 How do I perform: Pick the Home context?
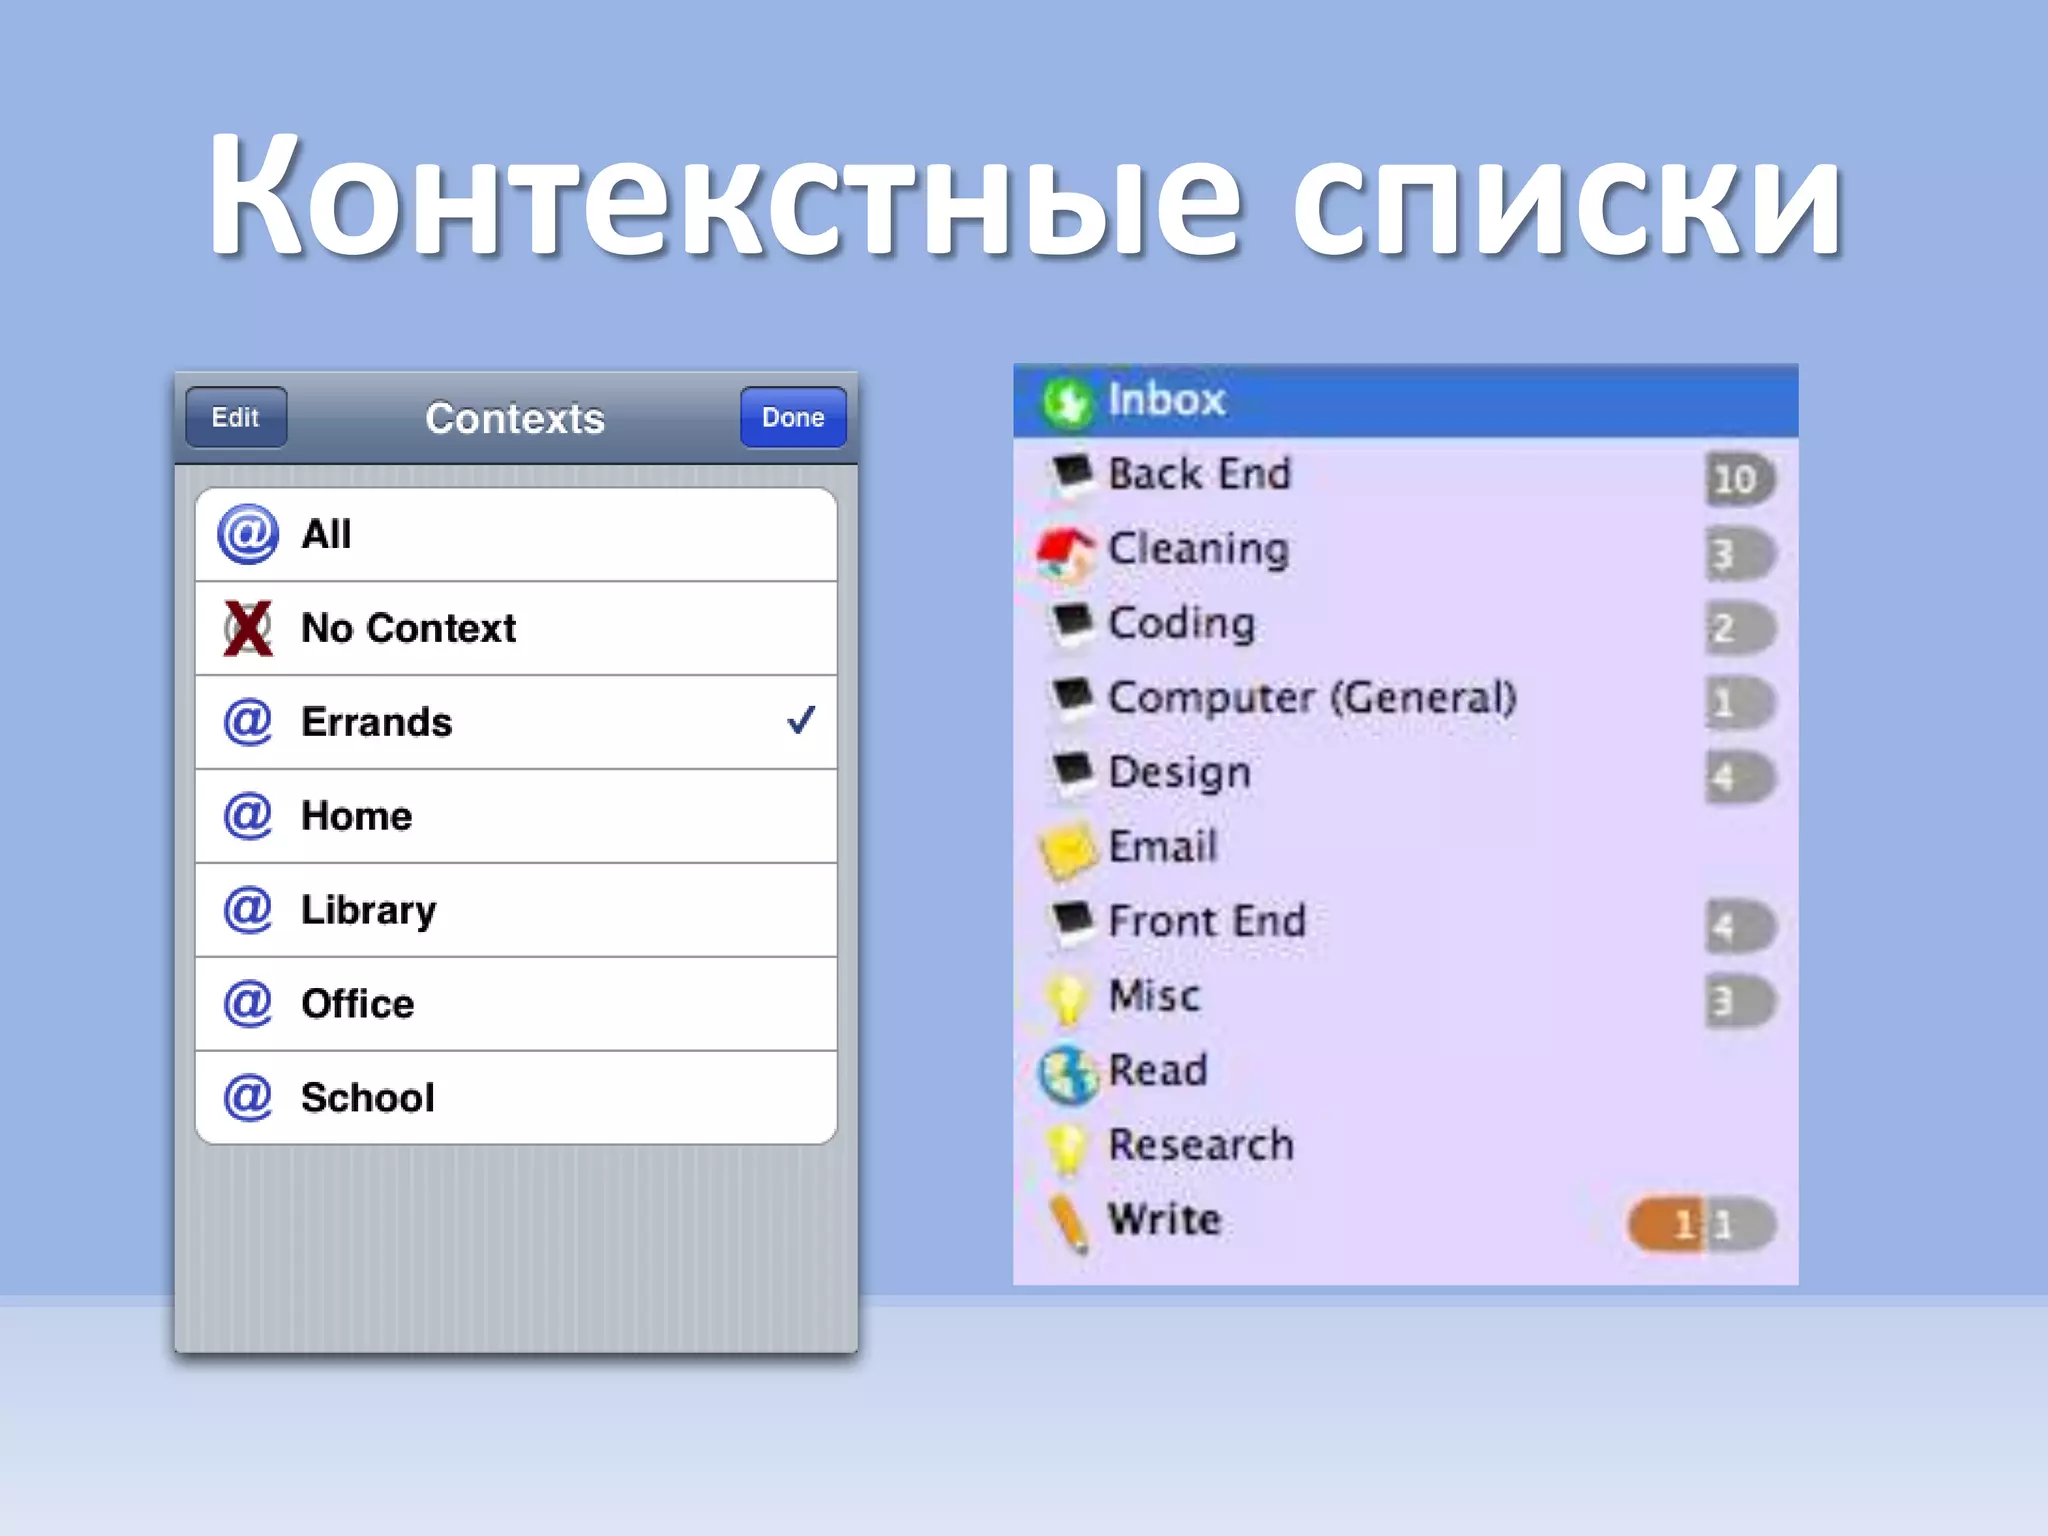pyautogui.click(x=516, y=816)
